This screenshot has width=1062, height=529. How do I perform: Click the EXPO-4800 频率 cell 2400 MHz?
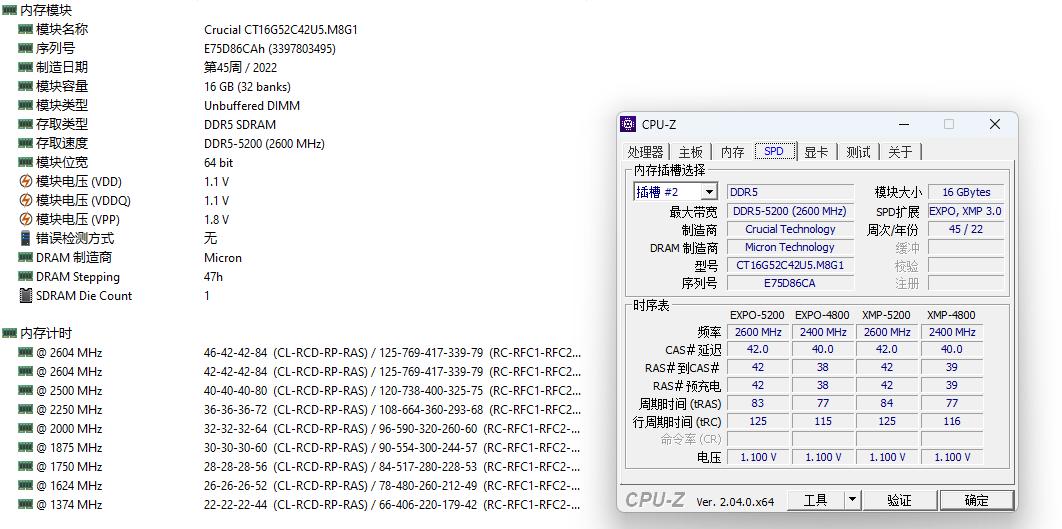(822, 332)
